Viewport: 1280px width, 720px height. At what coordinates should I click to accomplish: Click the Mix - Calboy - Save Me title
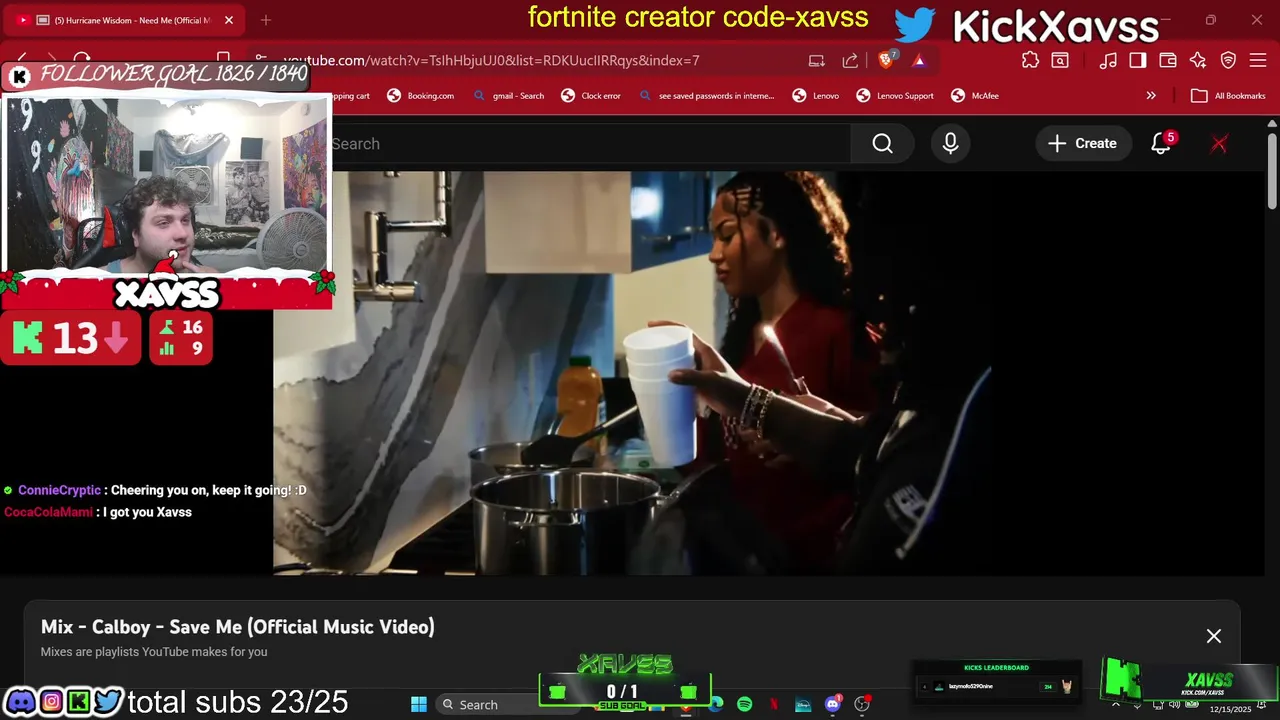click(238, 627)
